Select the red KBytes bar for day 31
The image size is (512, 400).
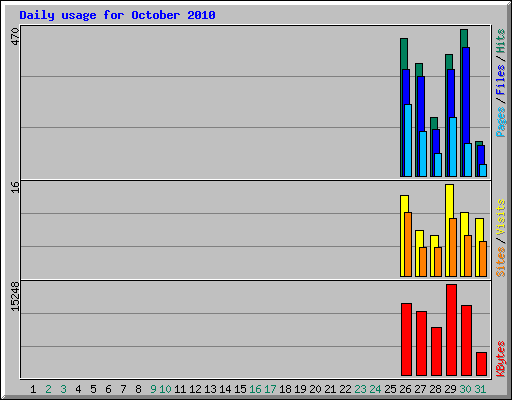[x=481, y=364]
